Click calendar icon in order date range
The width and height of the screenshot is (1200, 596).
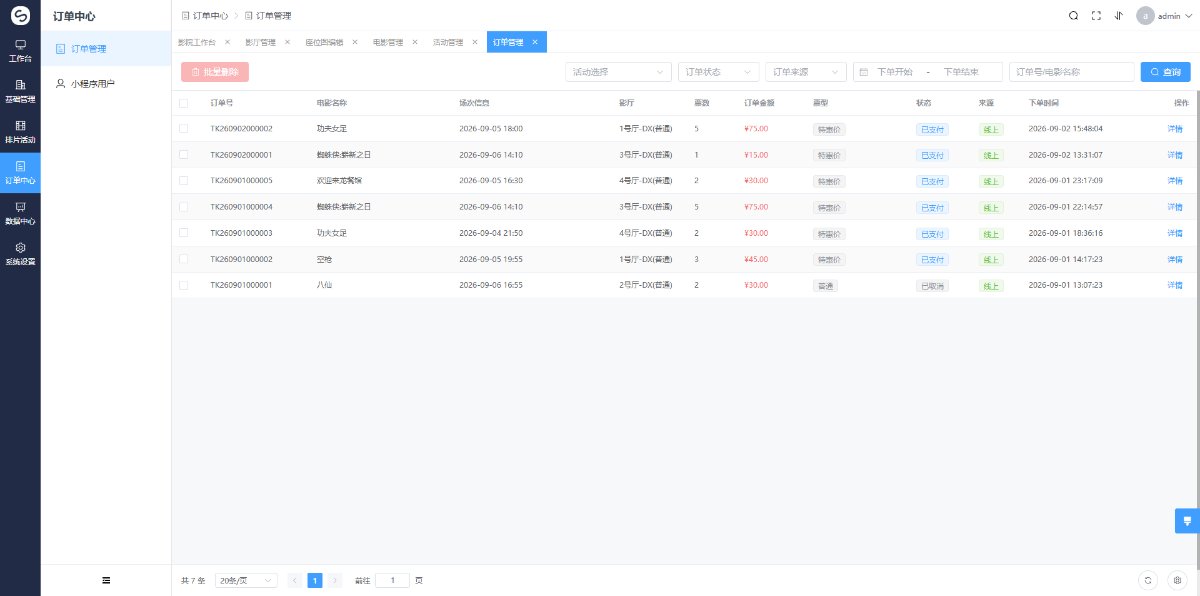tap(864, 72)
